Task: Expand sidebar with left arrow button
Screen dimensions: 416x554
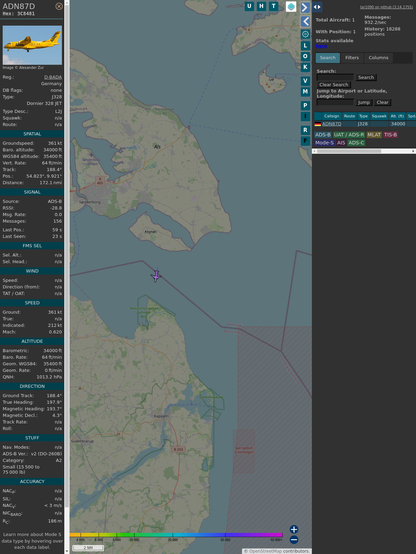Action: (305, 21)
